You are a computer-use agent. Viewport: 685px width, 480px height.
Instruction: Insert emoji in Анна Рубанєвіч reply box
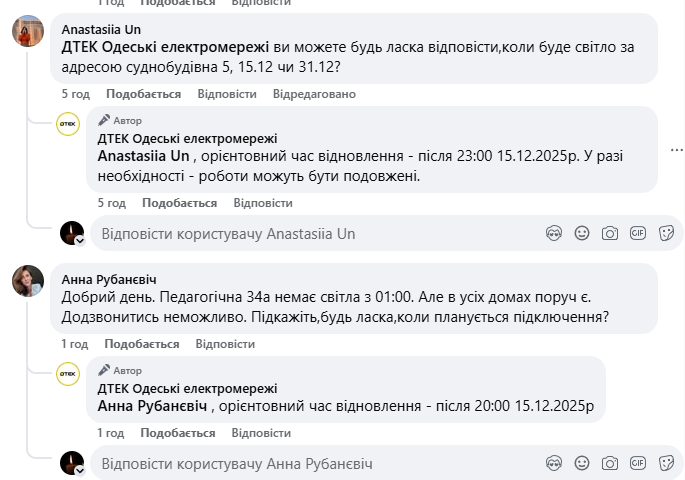click(x=582, y=463)
